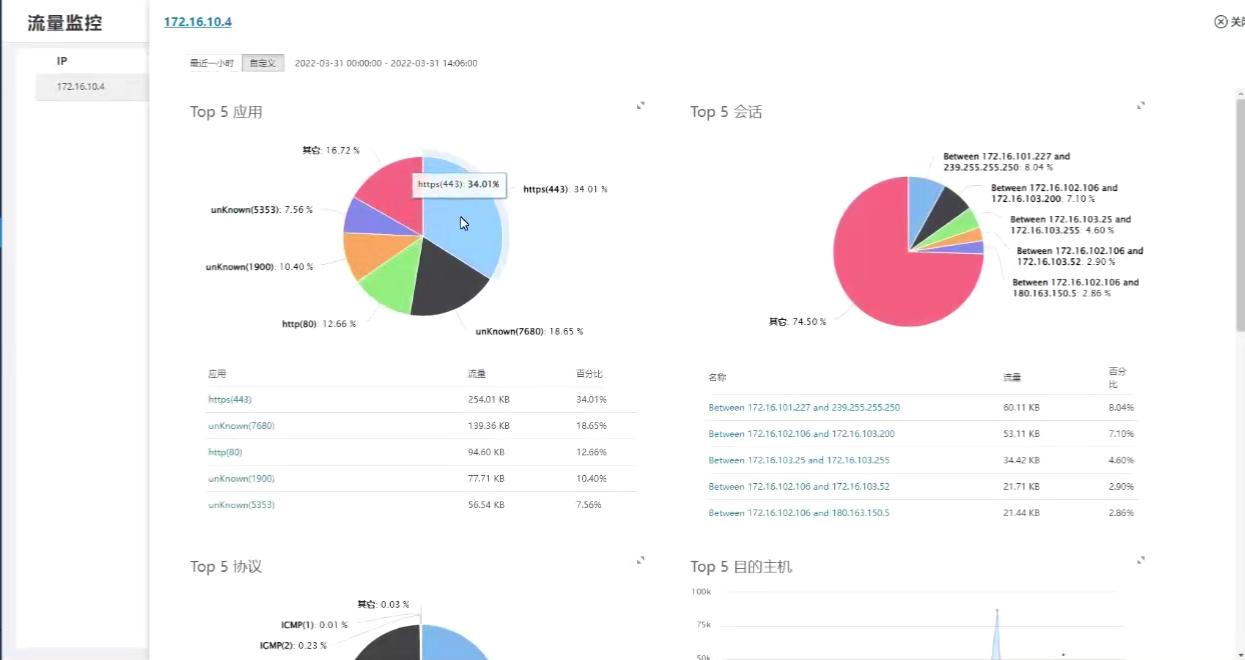This screenshot has height=660, width=1245.
Task: Open session Between 172.16.102.106 and 172.16.103.52 row link
Action: click(x=799, y=486)
